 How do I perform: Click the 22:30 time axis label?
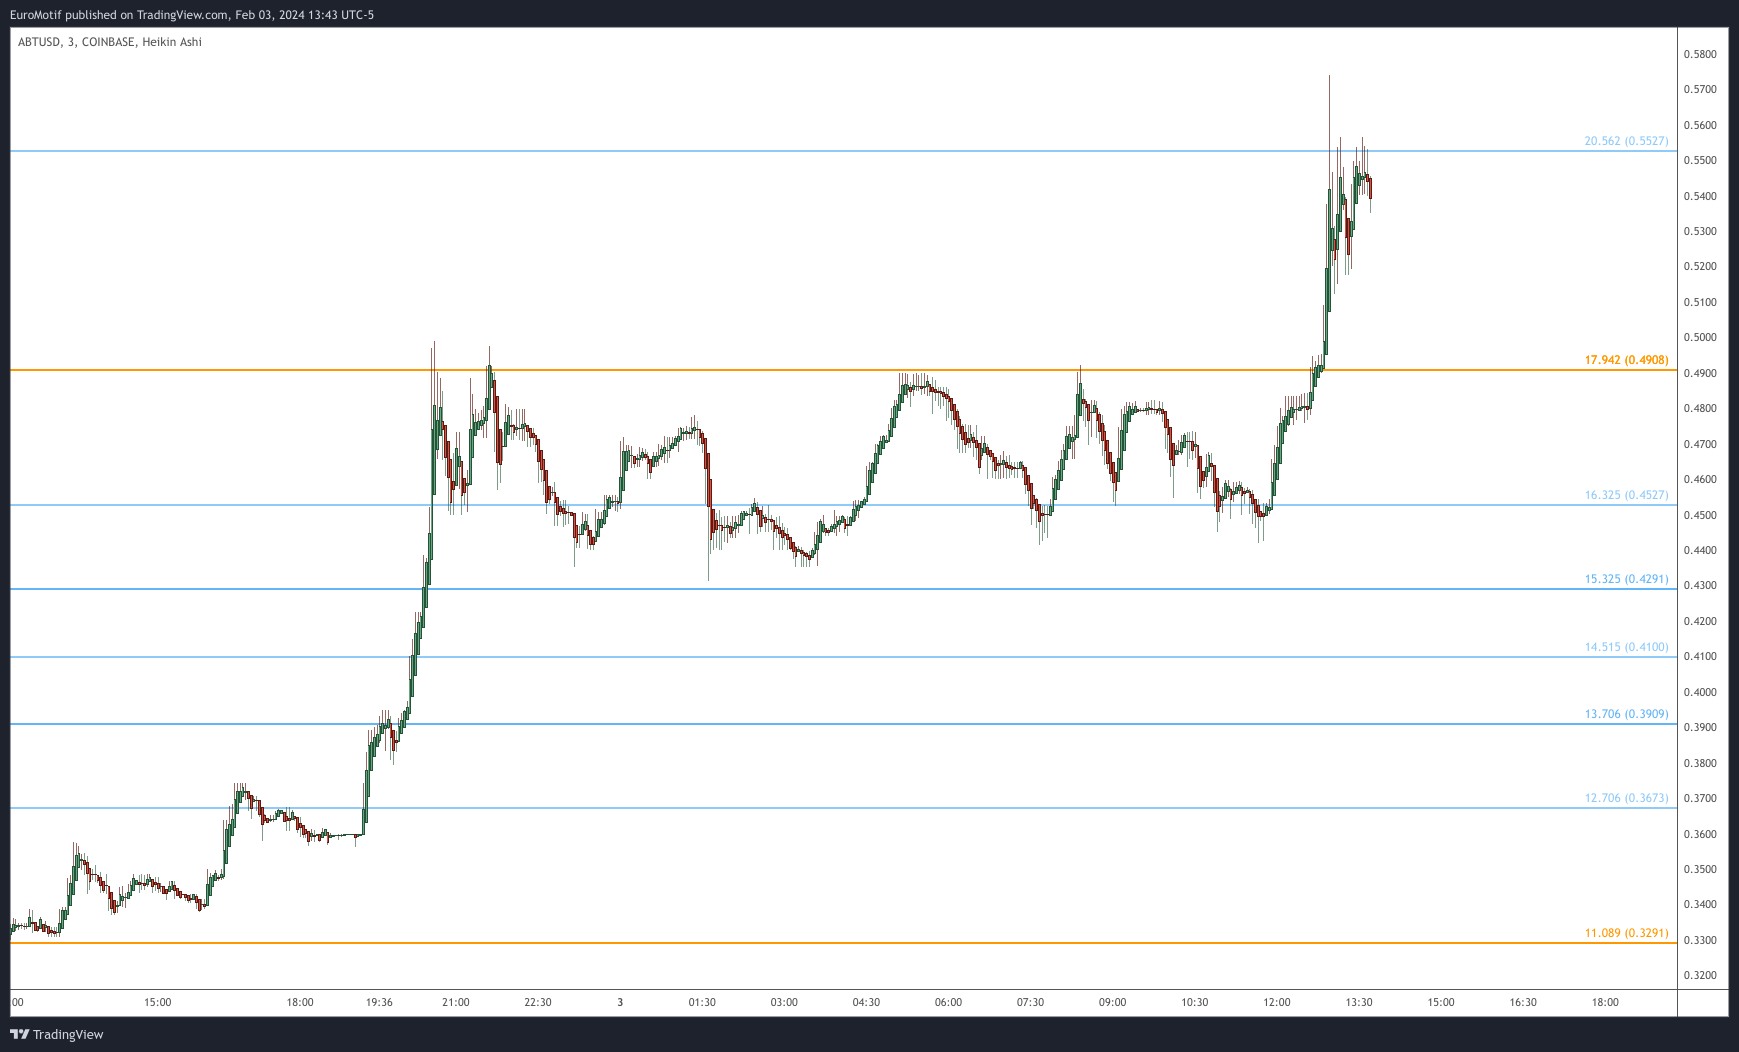(538, 1002)
